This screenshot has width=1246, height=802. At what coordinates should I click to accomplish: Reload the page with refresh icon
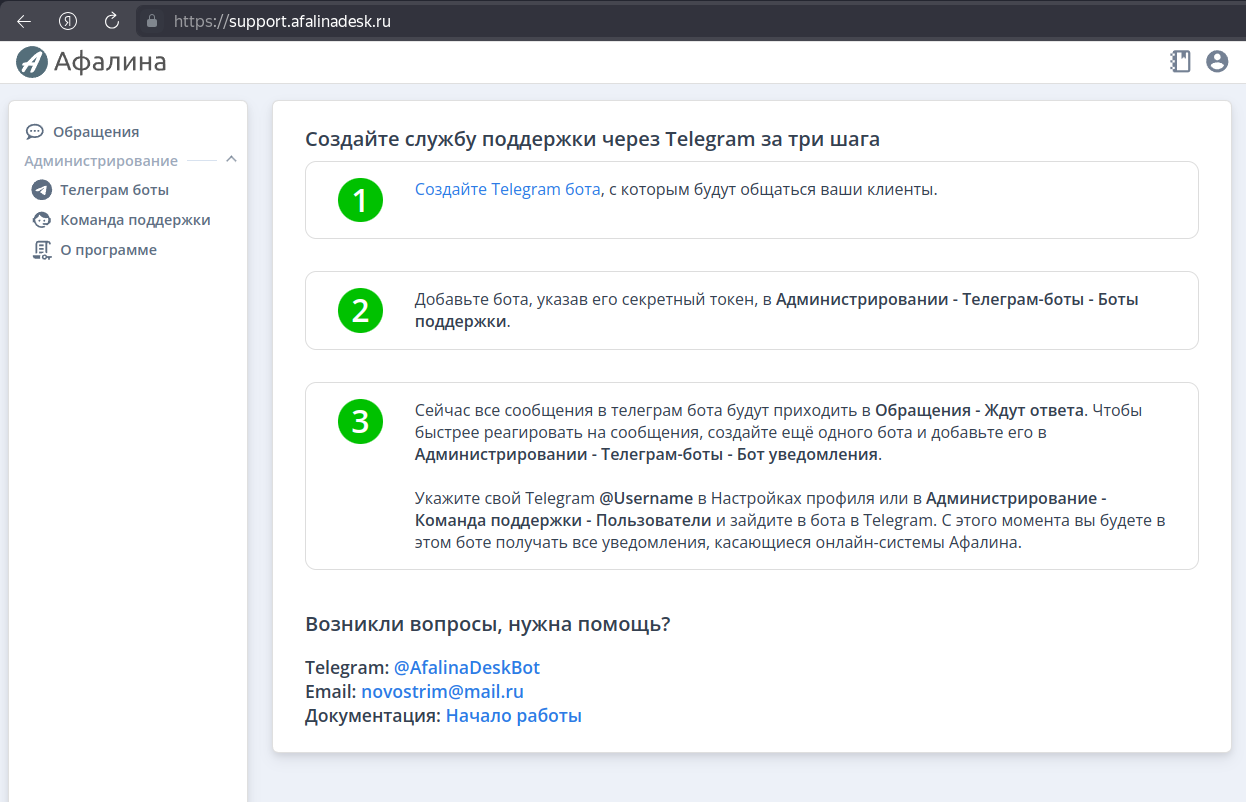[112, 20]
